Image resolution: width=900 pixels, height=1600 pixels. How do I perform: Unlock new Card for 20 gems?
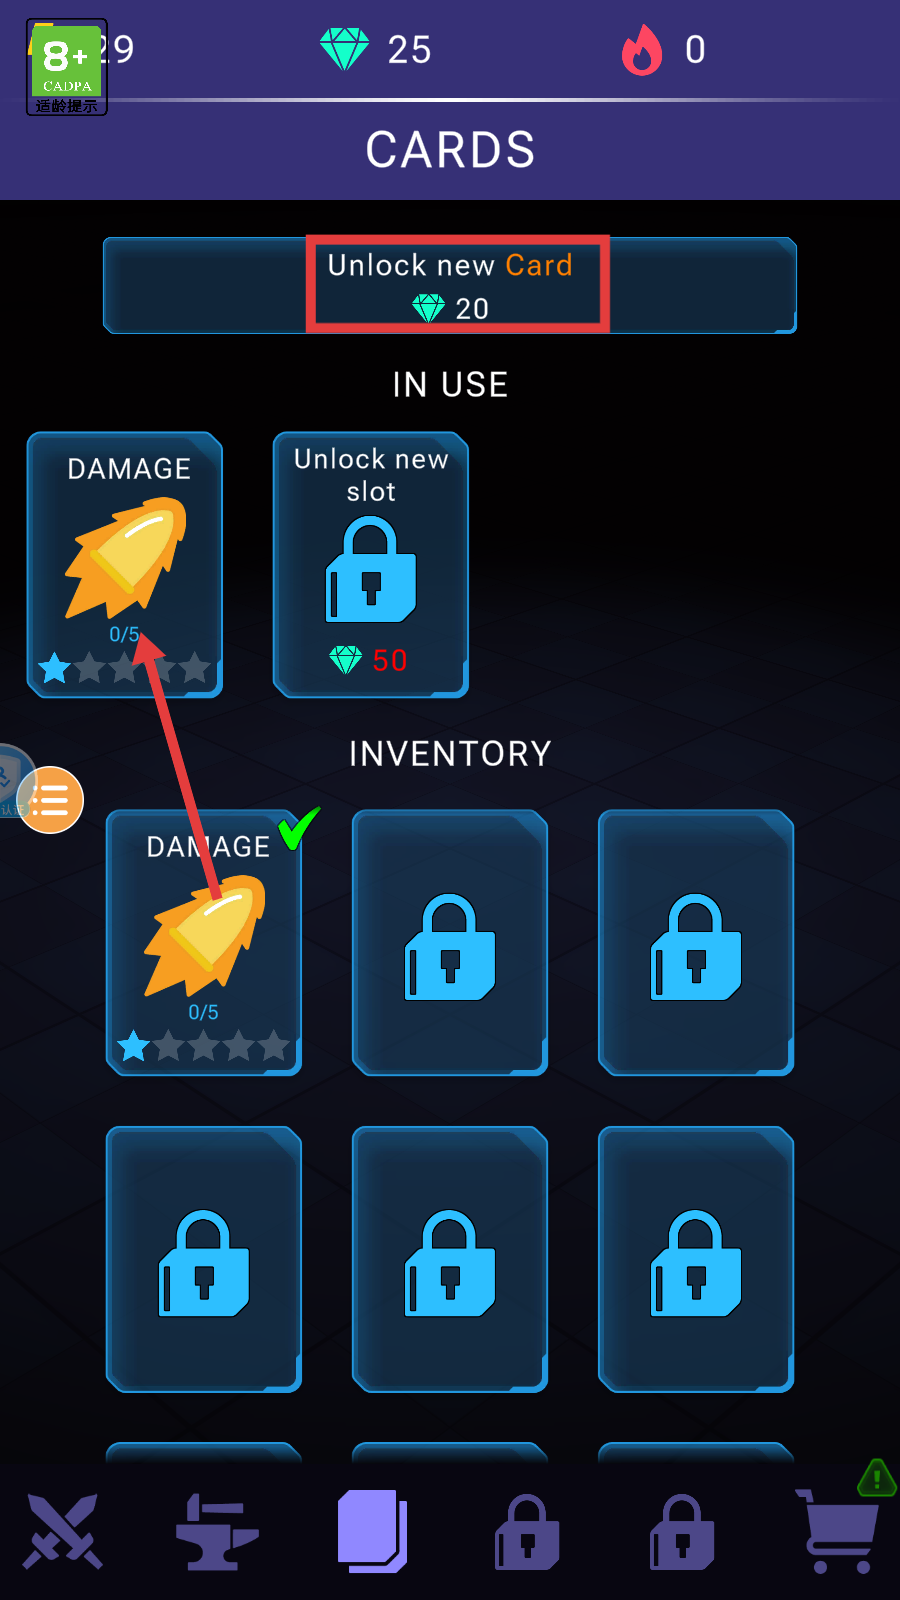(x=450, y=286)
